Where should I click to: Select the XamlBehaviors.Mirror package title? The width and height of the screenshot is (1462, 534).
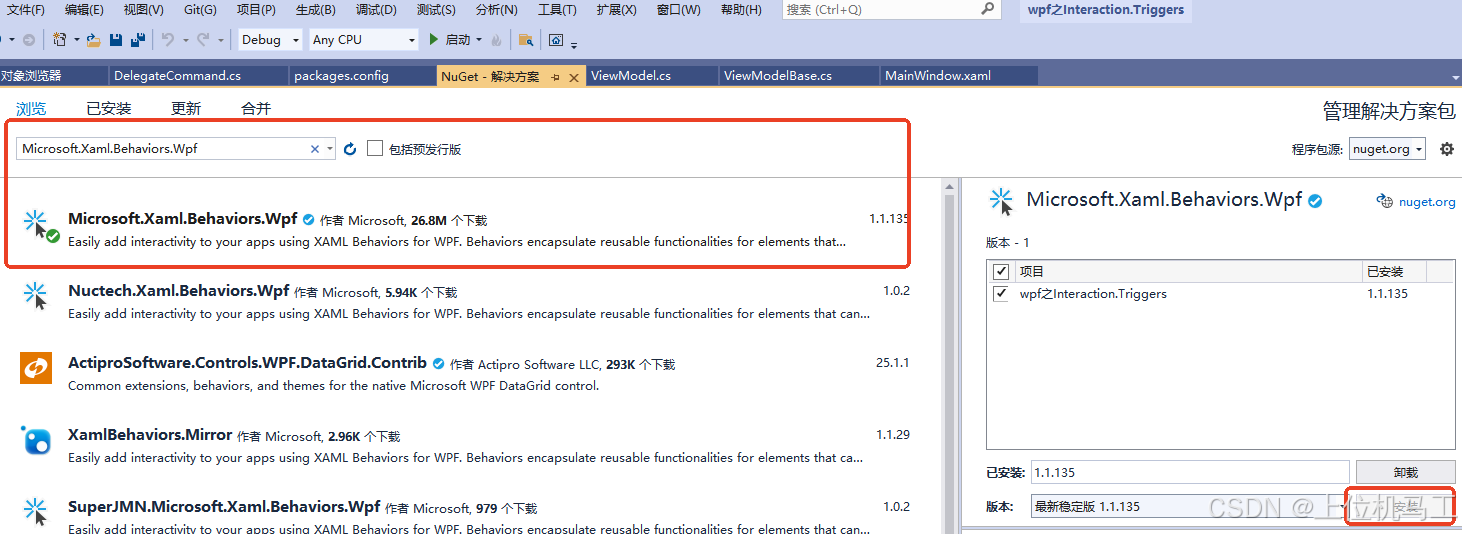[x=150, y=435]
